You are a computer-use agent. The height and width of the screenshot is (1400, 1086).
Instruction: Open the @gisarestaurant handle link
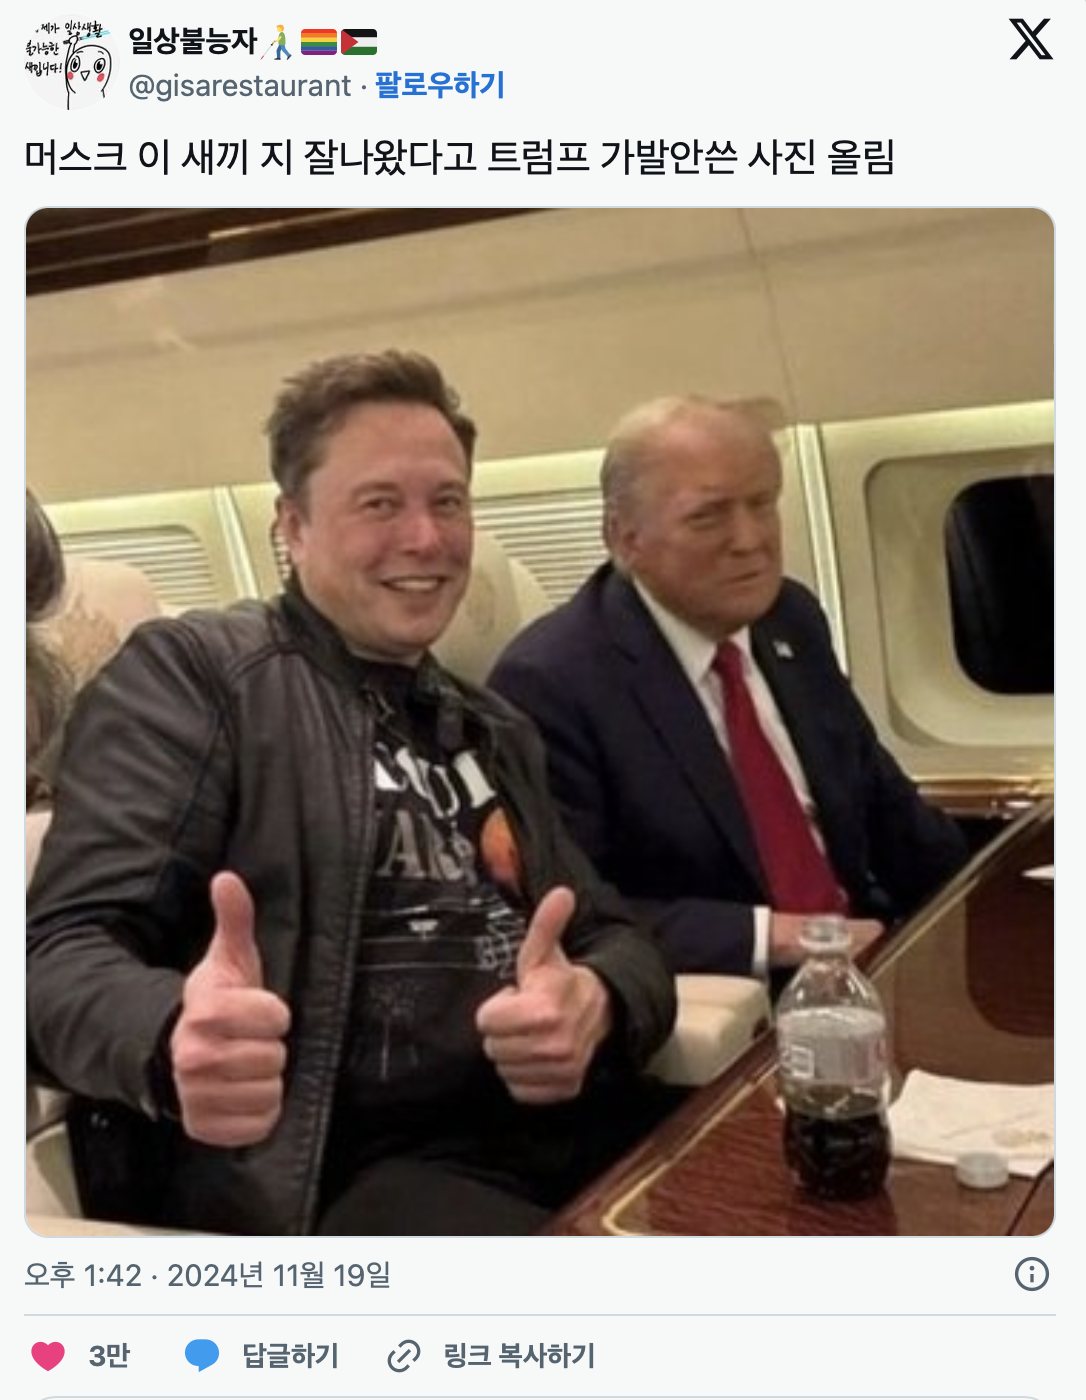pos(240,86)
